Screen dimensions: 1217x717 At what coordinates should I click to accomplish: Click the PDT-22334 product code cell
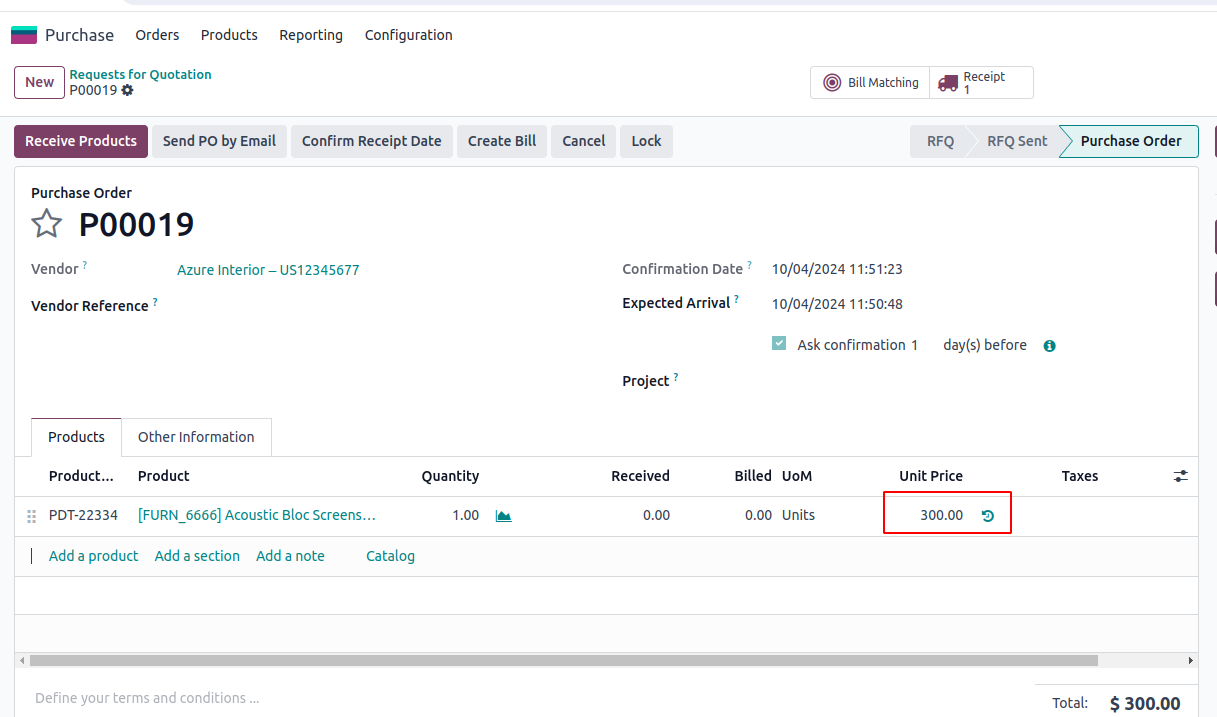pyautogui.click(x=83, y=515)
